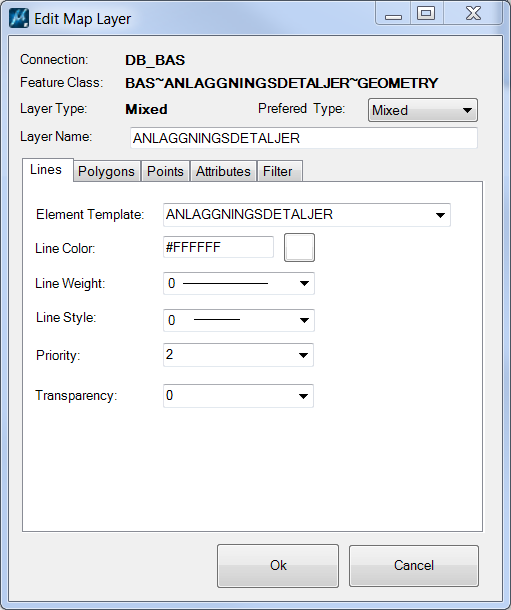This screenshot has height=610, width=511.
Task: Go to the Filter tab
Action: click(x=279, y=171)
